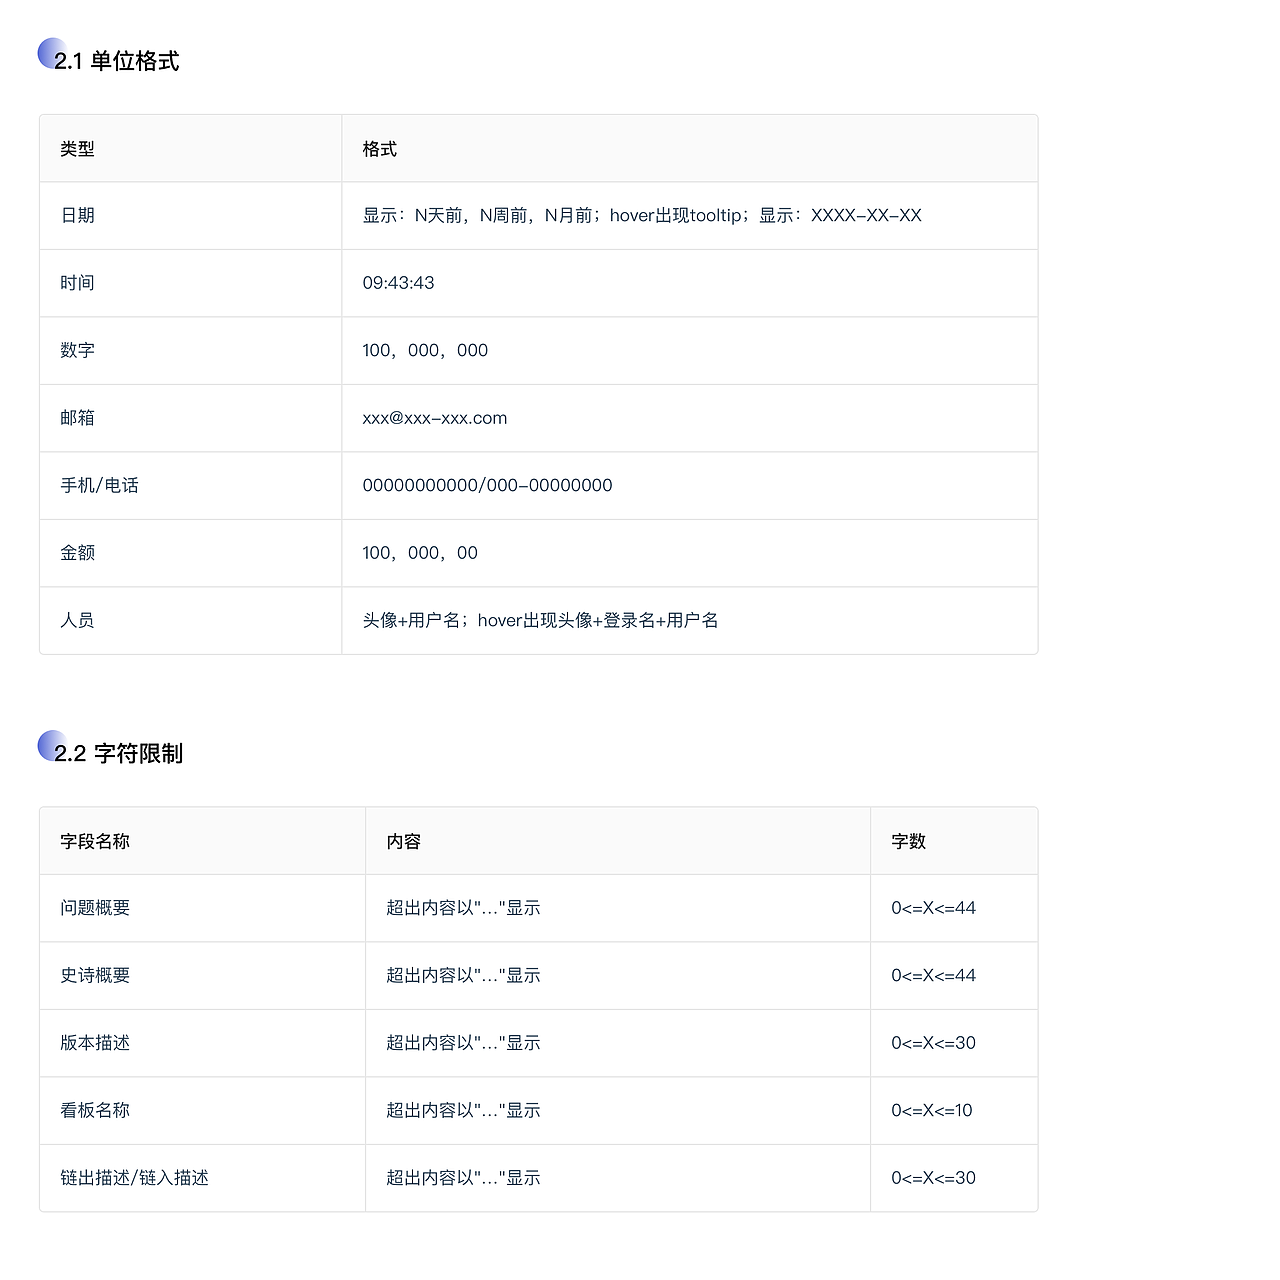Screen dimensions: 1280x1280
Task: Select the 人员 row describing avatar plus username
Action: tap(76, 620)
